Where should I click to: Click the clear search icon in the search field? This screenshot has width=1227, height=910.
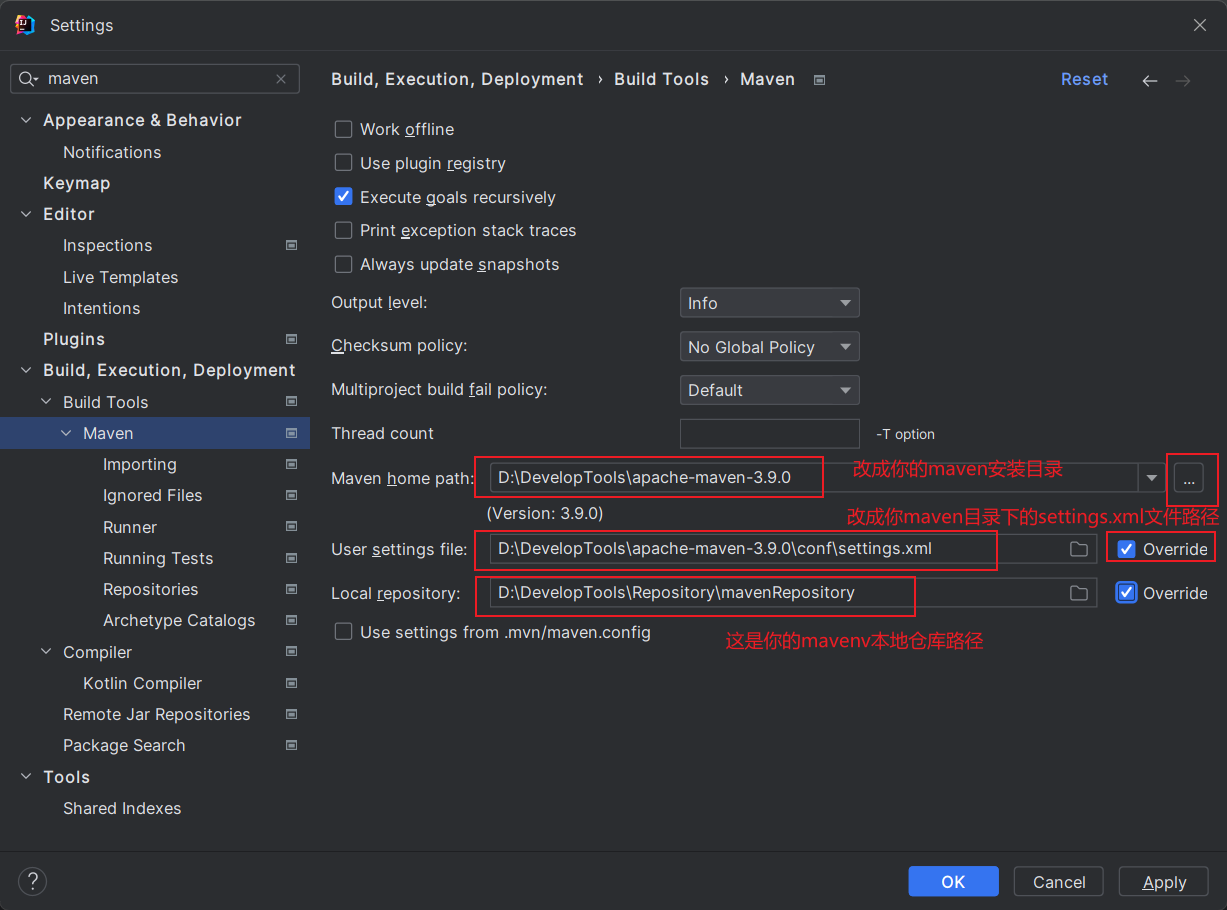[281, 79]
